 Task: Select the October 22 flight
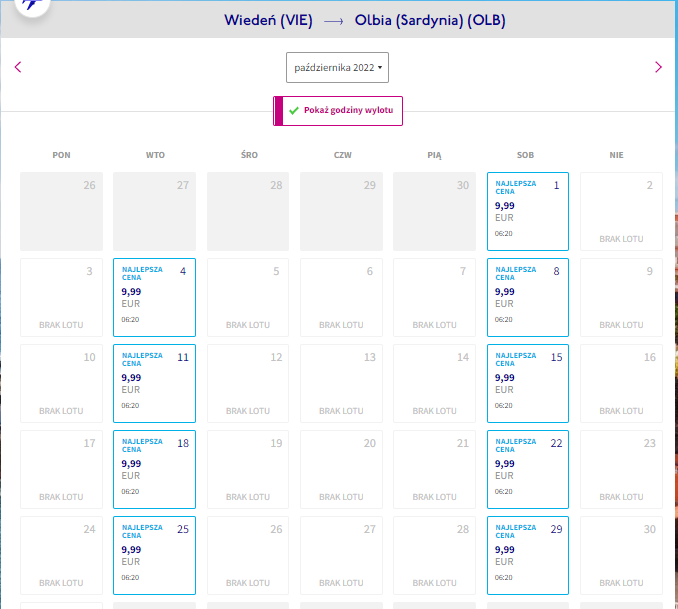[528, 470]
